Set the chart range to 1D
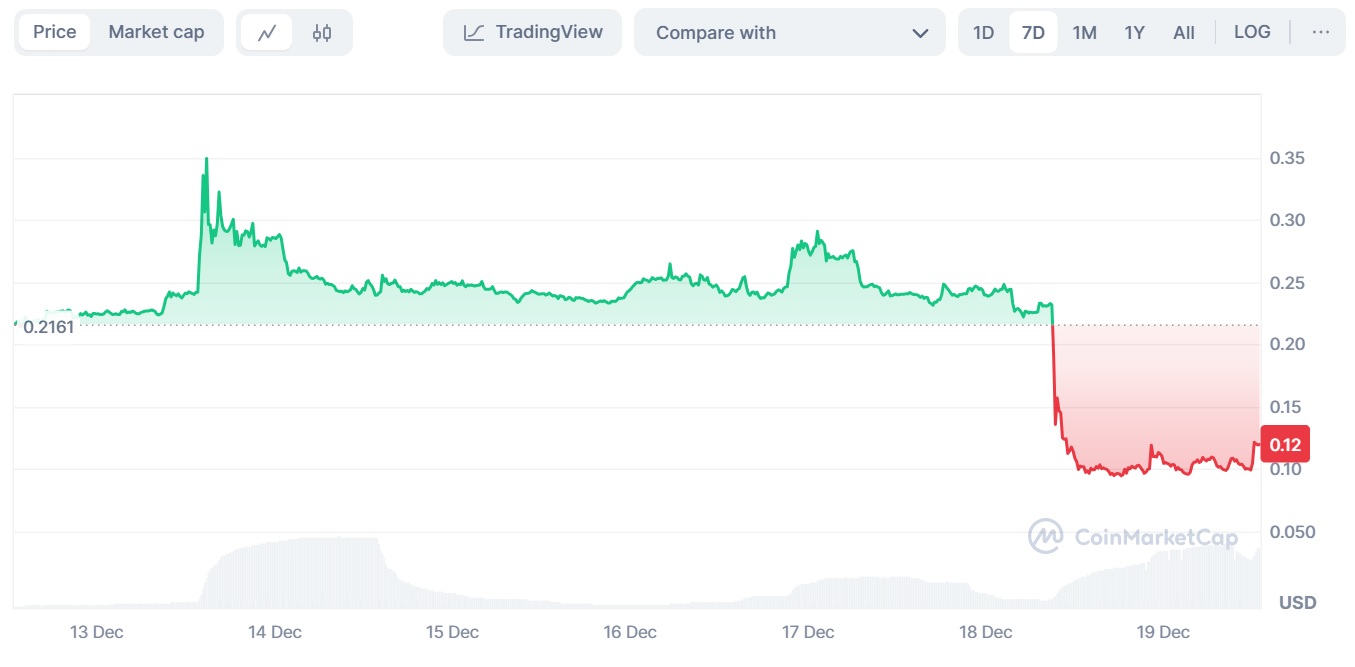The image size is (1355, 667). coord(984,33)
